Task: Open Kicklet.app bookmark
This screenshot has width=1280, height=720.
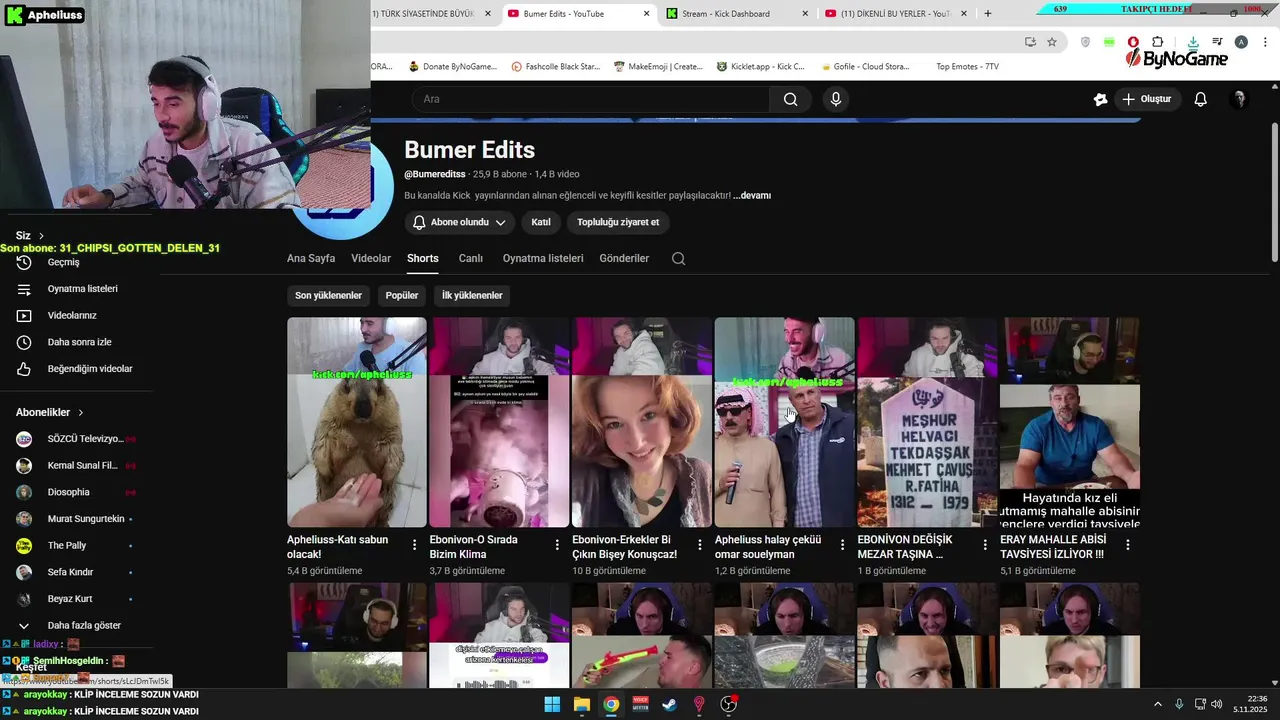Action: click(x=760, y=67)
